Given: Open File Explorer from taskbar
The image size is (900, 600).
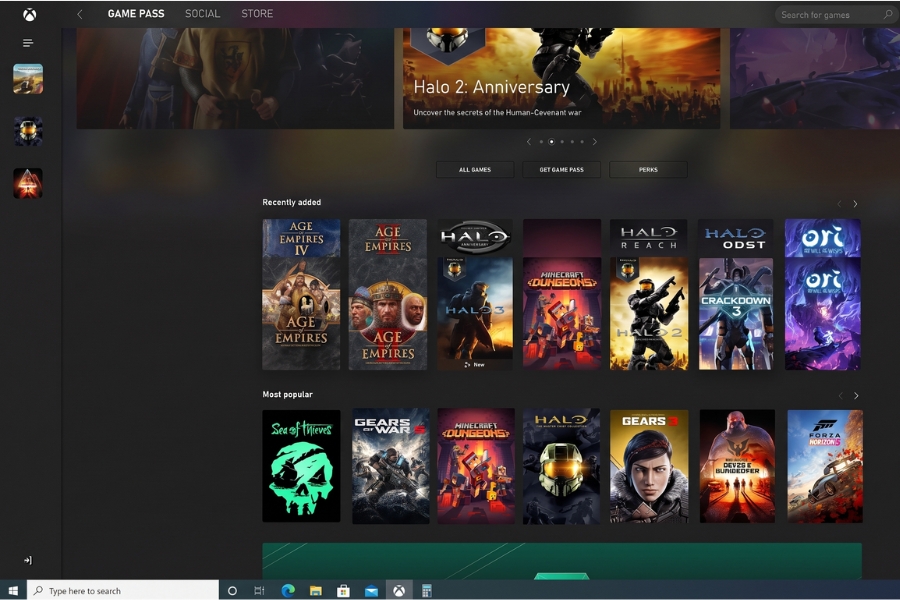Looking at the screenshot, I should [x=316, y=590].
